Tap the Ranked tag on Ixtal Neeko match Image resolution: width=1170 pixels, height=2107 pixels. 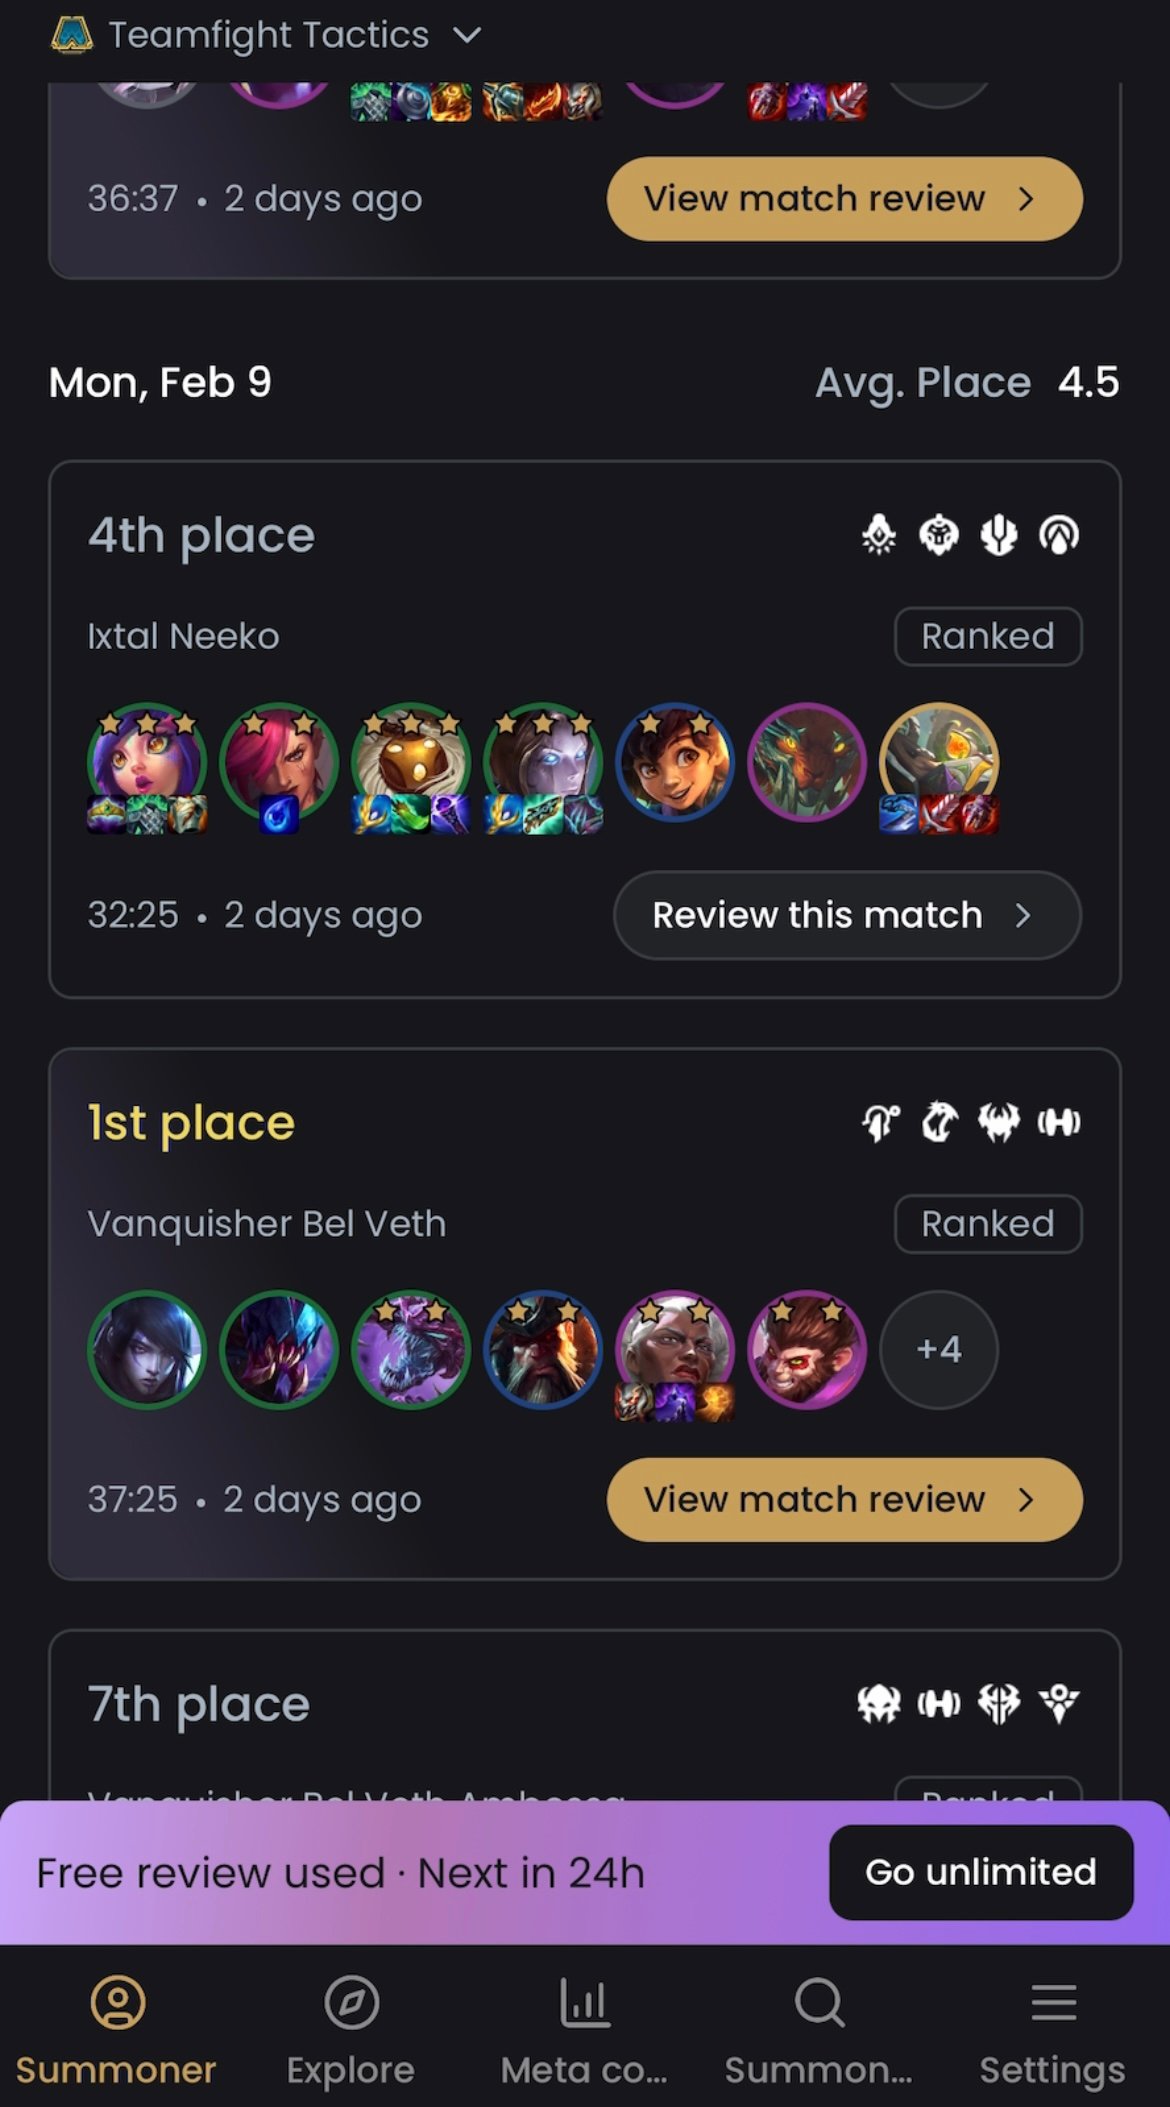click(x=988, y=636)
